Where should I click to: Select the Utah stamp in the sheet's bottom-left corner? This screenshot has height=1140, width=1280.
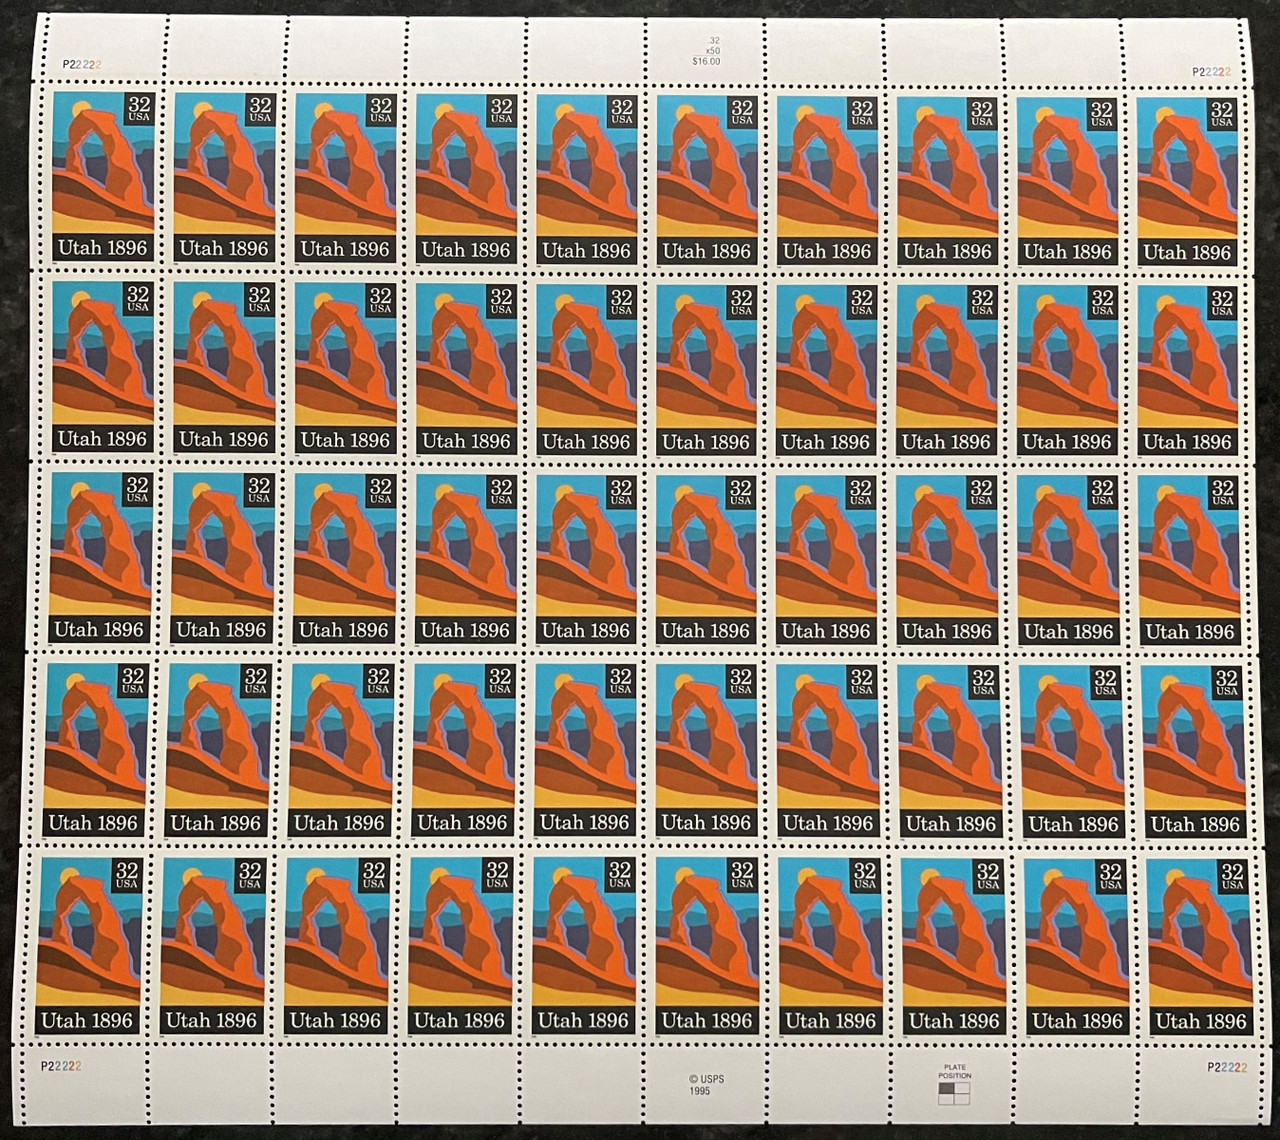(x=87, y=945)
